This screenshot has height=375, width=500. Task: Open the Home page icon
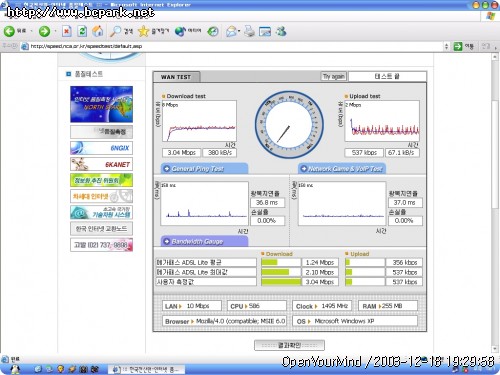click(x=98, y=31)
